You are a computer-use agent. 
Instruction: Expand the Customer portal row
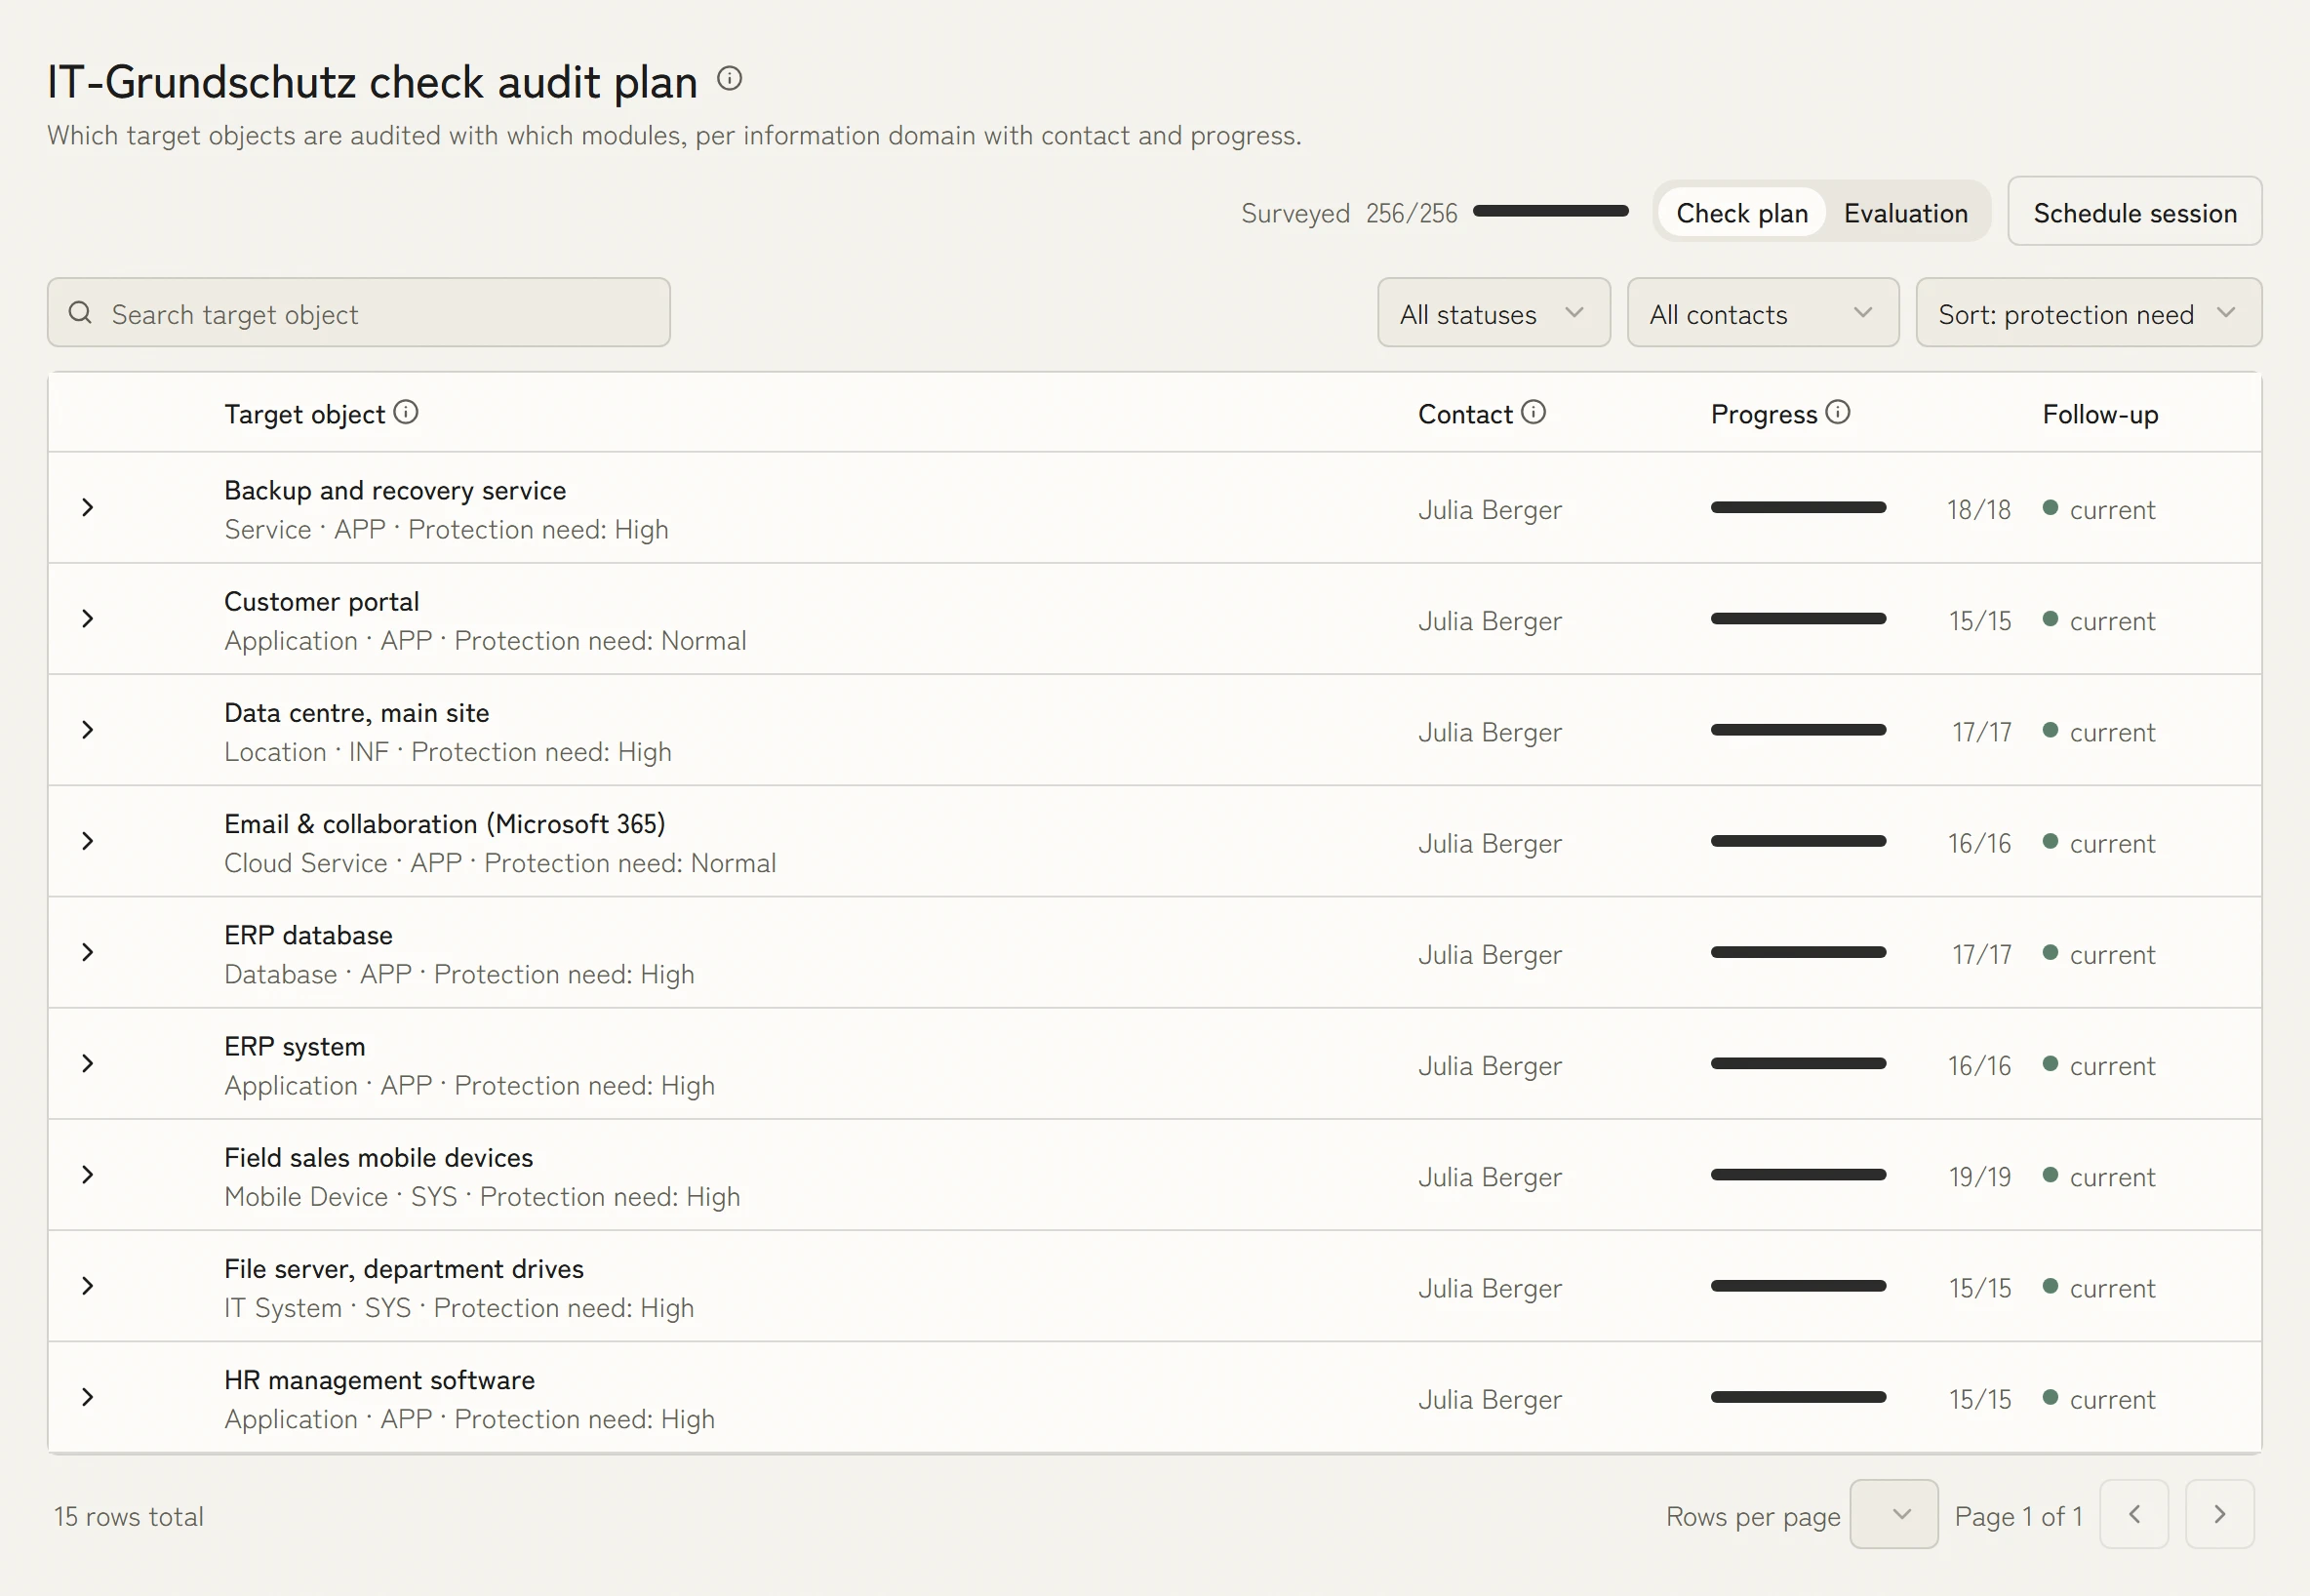88,618
